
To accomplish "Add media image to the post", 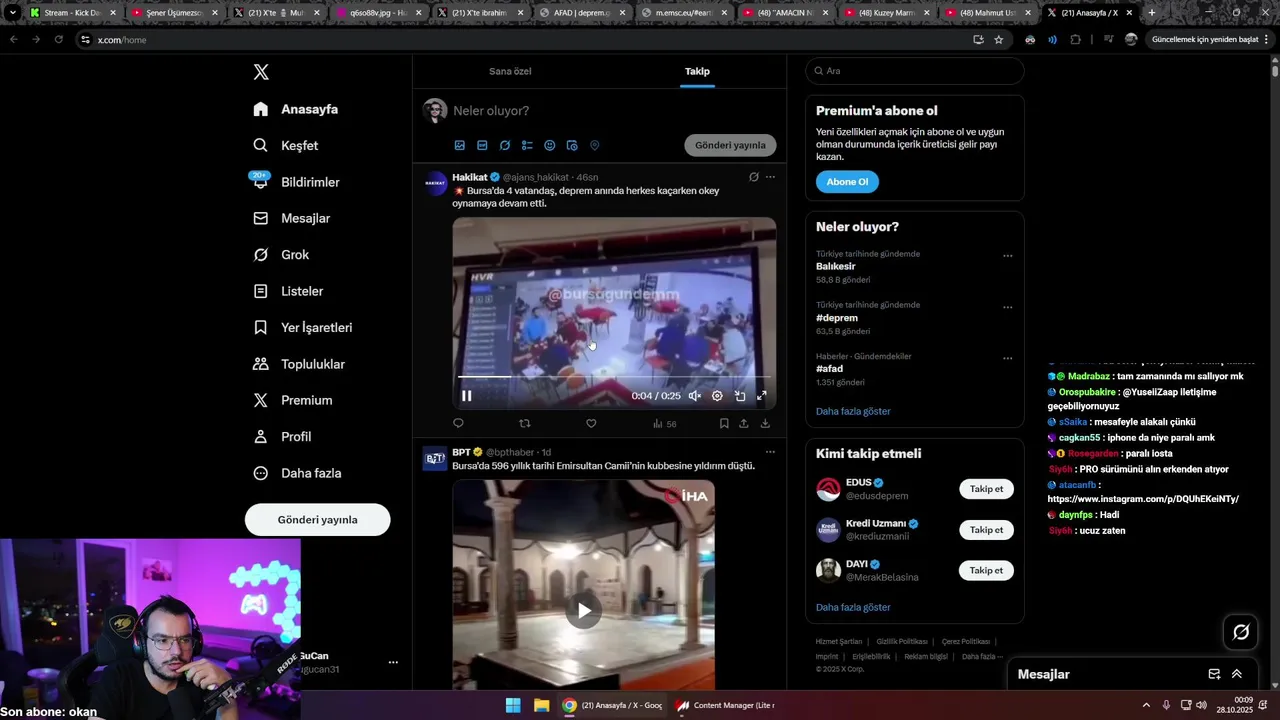I will coord(460,145).
